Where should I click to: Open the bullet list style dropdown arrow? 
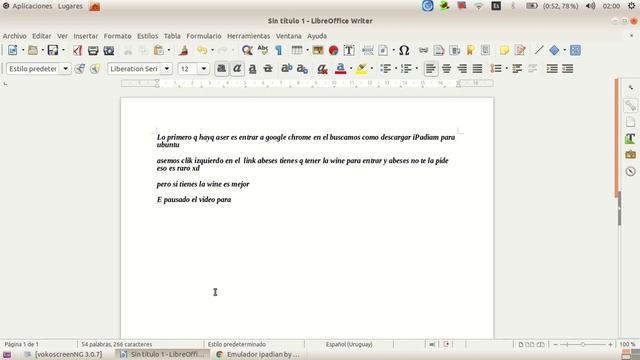click(x=396, y=69)
